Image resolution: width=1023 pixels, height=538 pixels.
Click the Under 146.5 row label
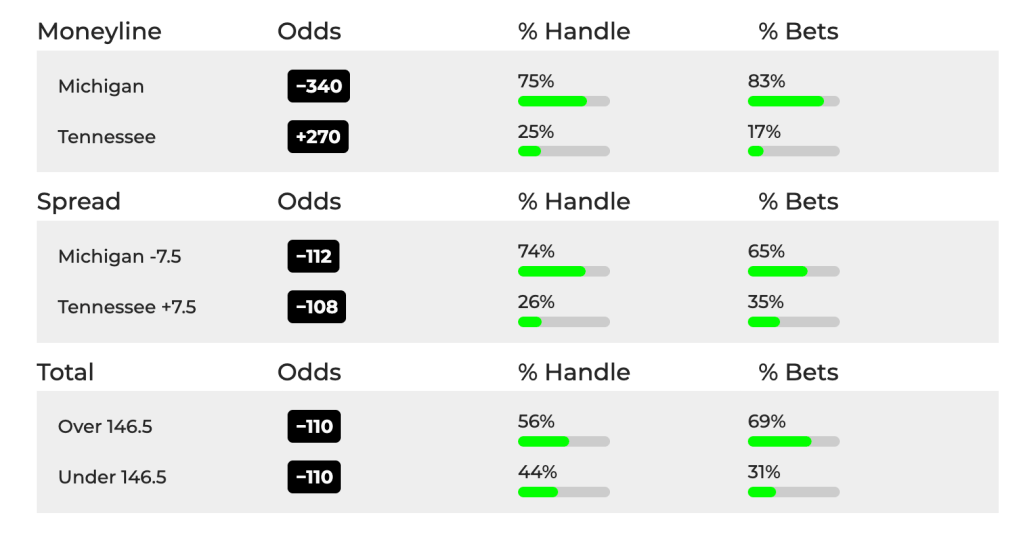[112, 477]
